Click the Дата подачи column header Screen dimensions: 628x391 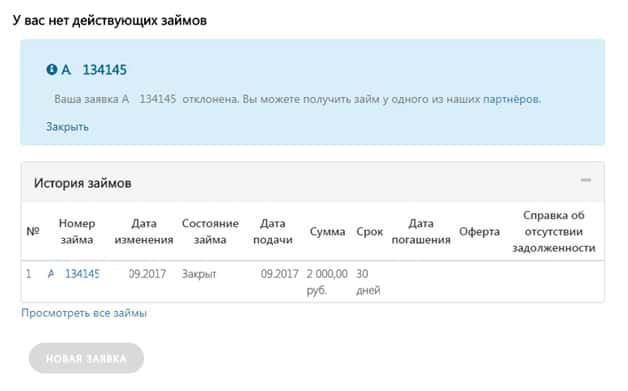[273, 232]
